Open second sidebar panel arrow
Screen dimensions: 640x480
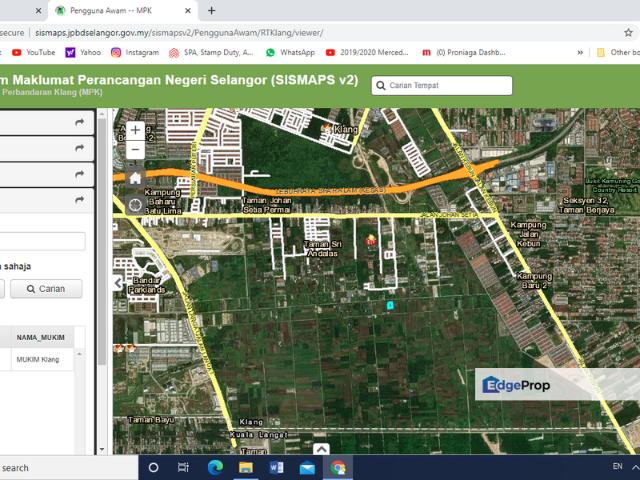(80, 148)
